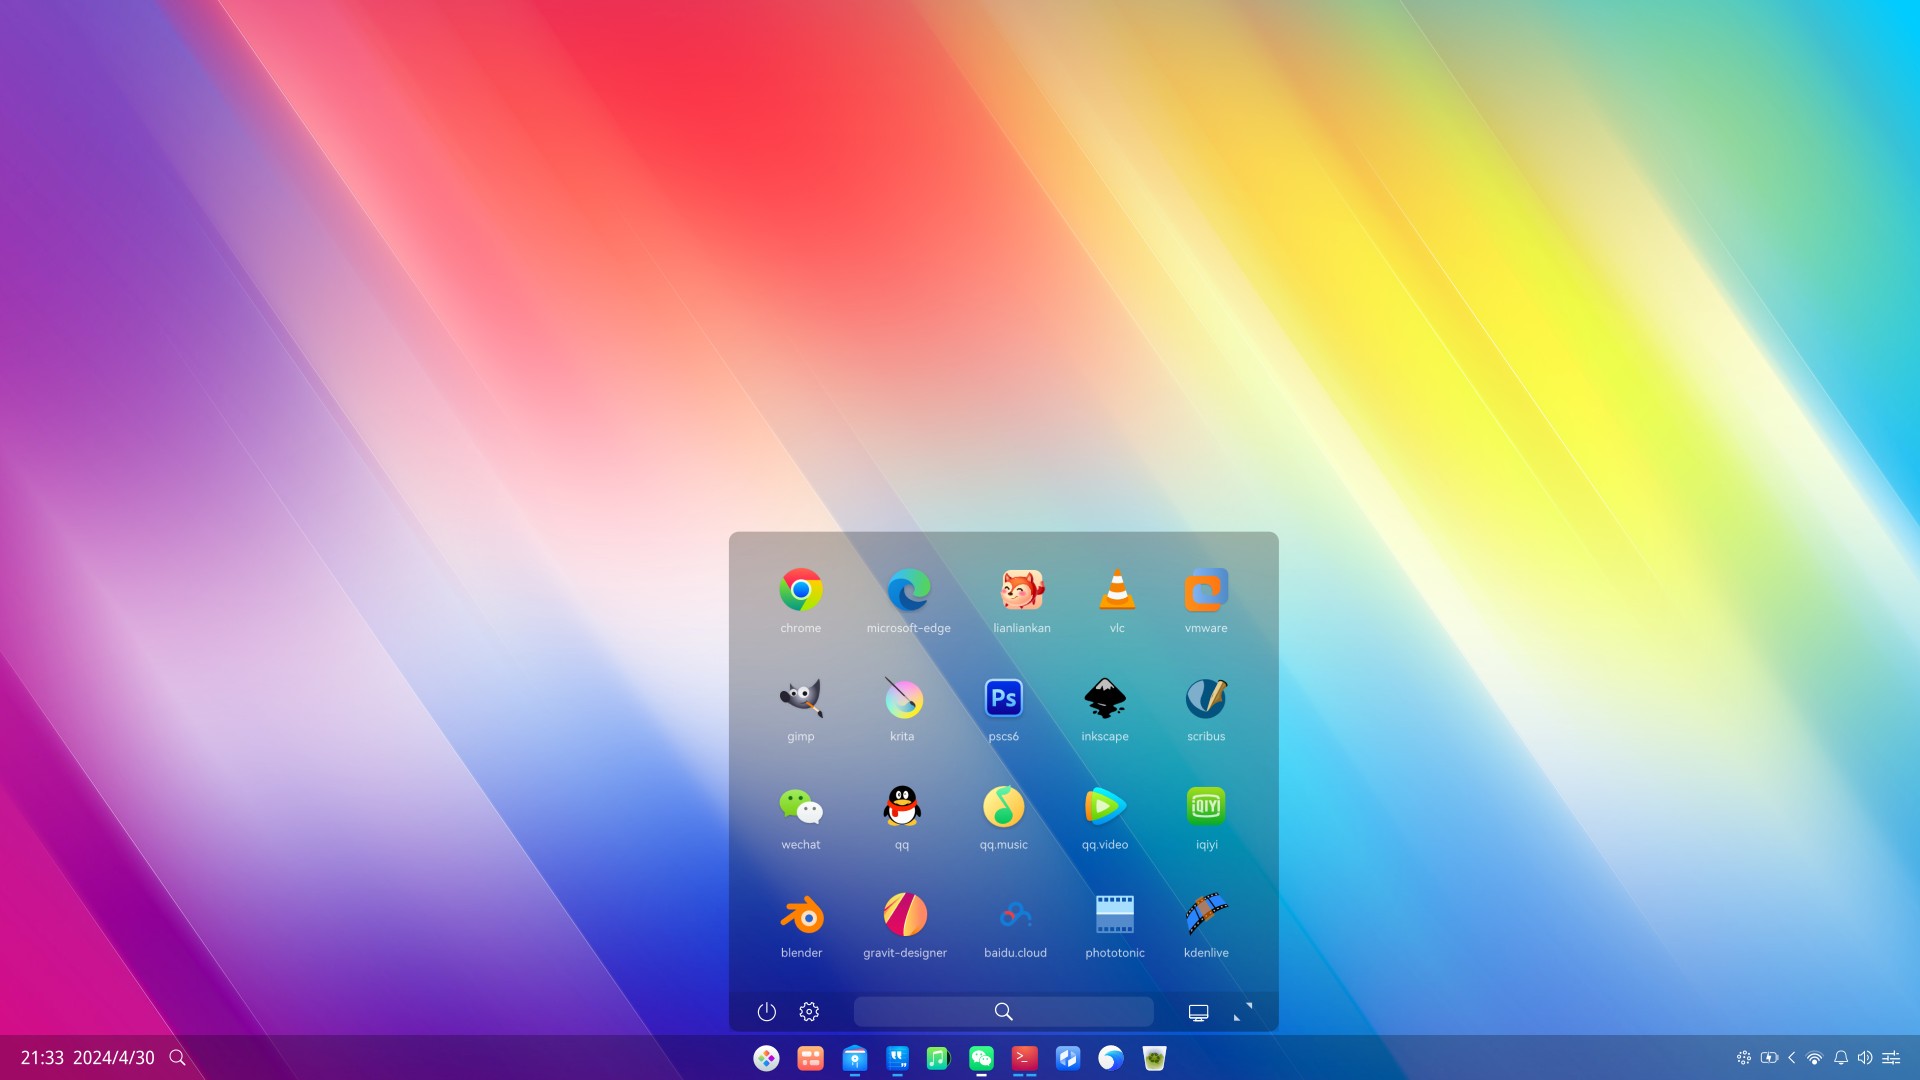Open the green music app in taskbar
Viewport: 1920px width, 1080px height.
click(x=937, y=1058)
